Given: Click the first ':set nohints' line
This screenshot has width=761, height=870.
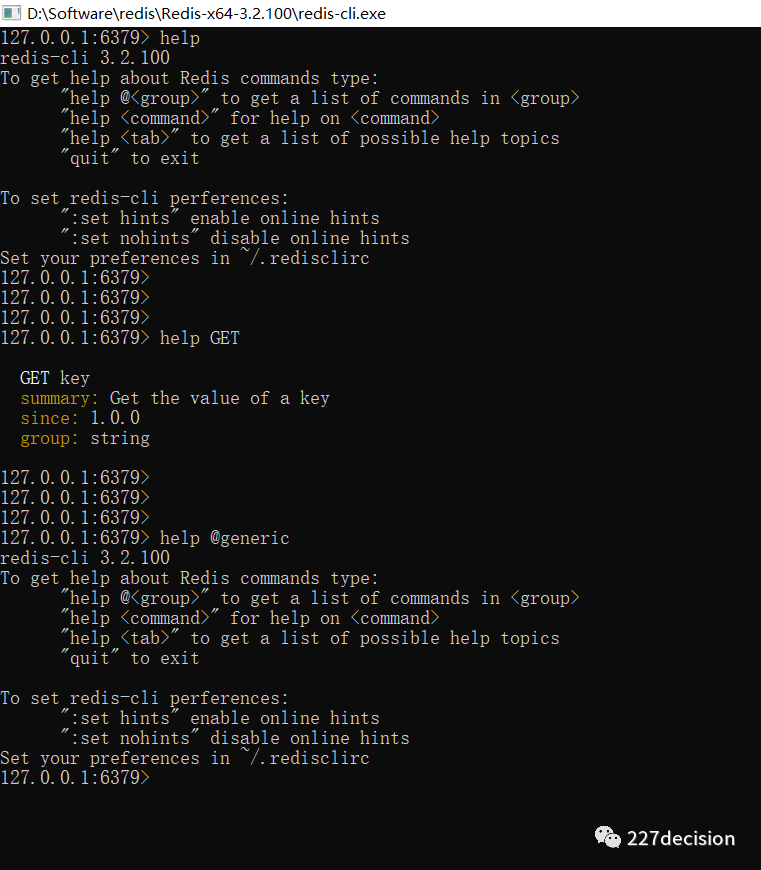Looking at the screenshot, I should pyautogui.click(x=235, y=238).
